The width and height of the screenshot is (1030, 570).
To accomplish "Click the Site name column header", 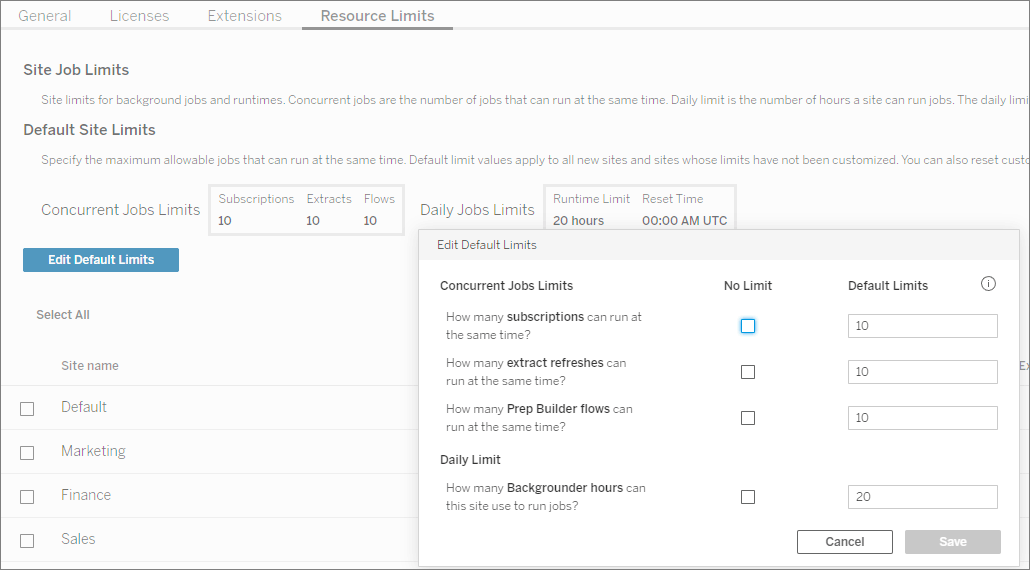I will tap(90, 366).
